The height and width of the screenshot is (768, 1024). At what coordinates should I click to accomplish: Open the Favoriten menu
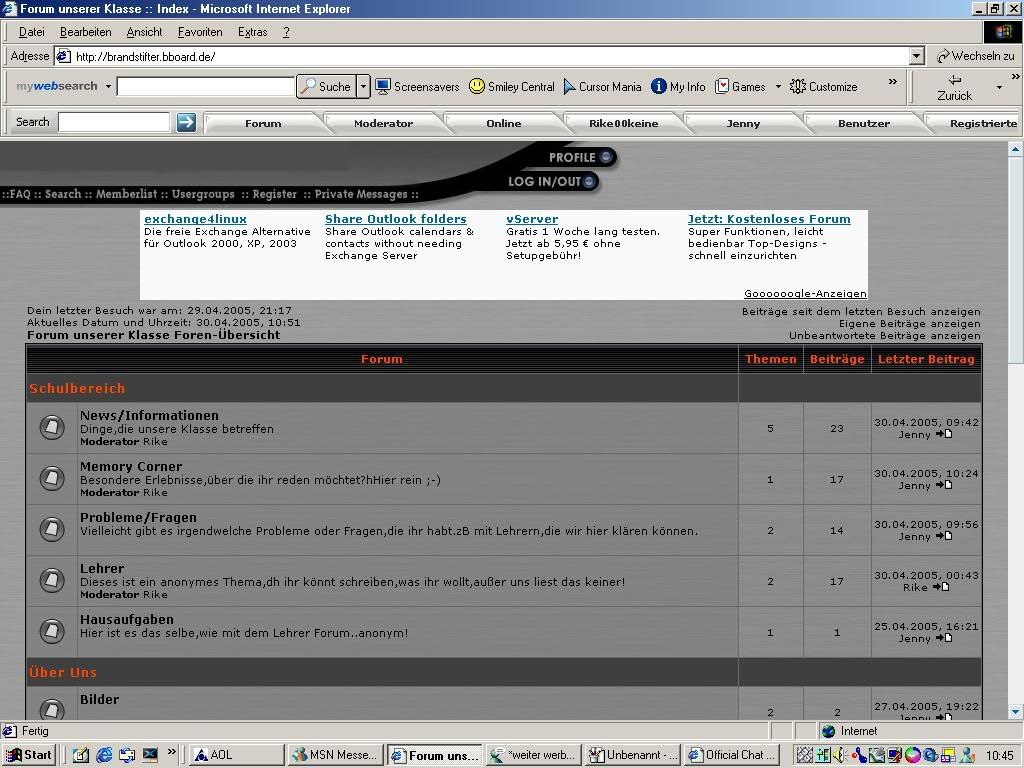pyautogui.click(x=200, y=32)
